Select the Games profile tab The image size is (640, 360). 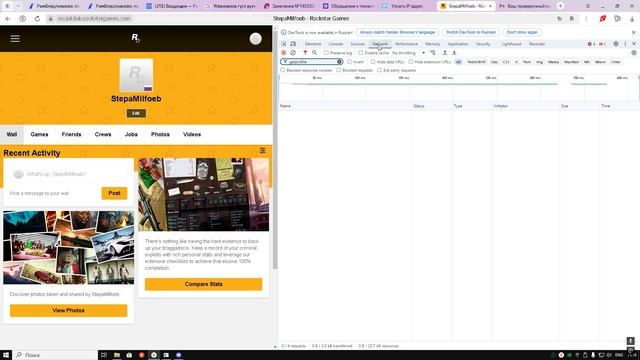point(39,134)
